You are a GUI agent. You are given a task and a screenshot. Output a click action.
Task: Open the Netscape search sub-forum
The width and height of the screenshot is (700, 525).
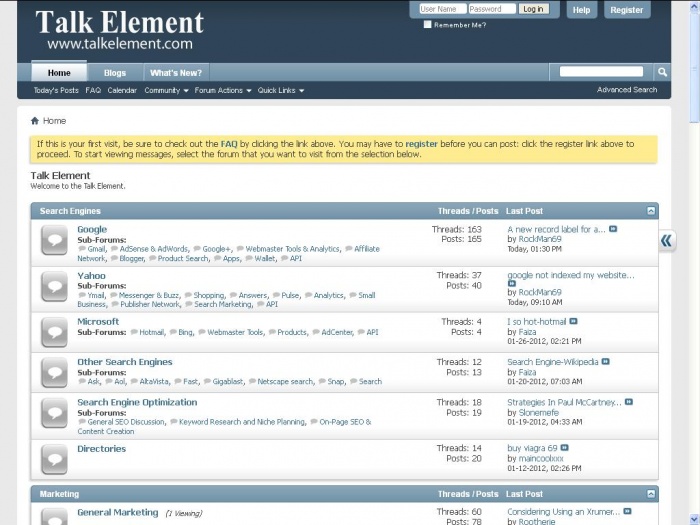285,381
